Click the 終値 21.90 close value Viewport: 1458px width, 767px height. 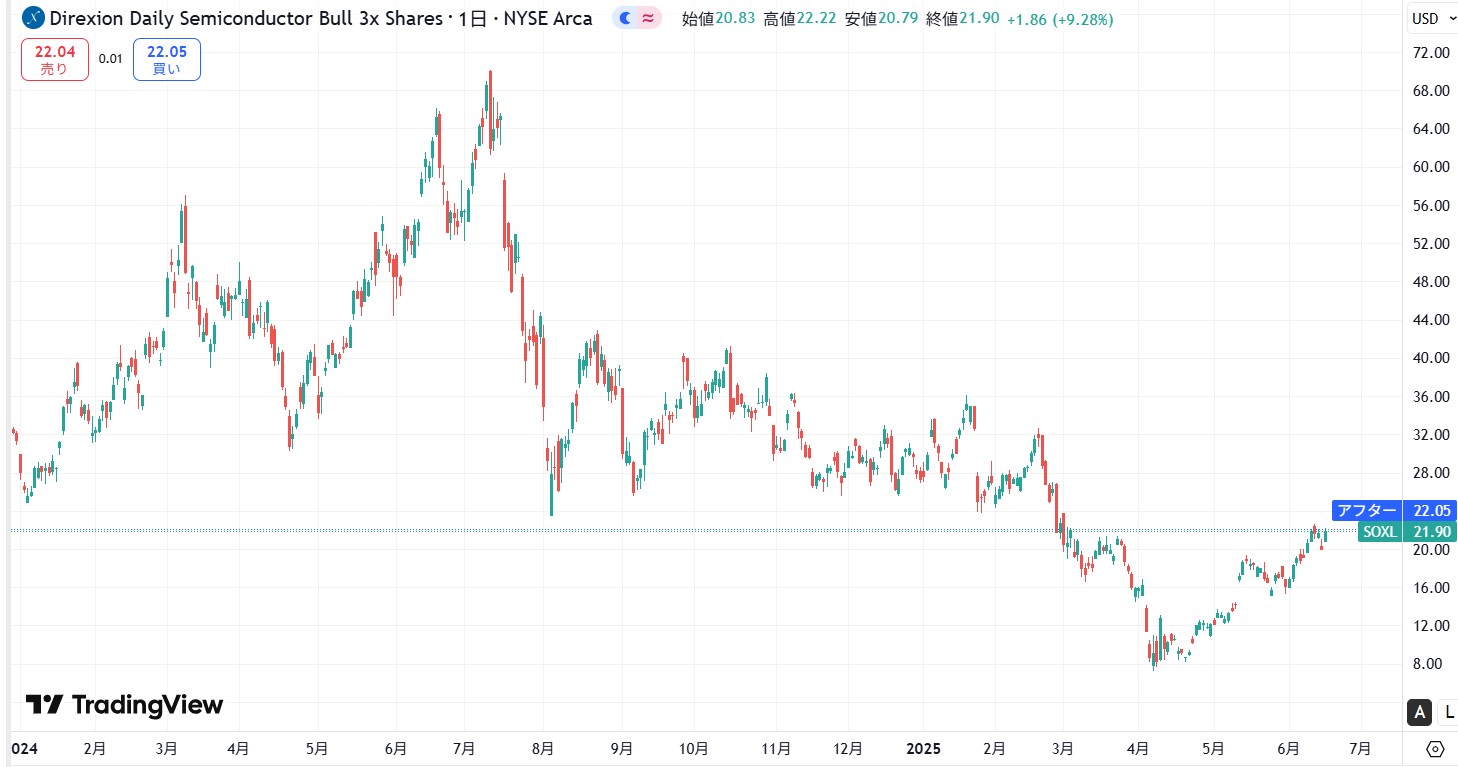click(x=963, y=19)
